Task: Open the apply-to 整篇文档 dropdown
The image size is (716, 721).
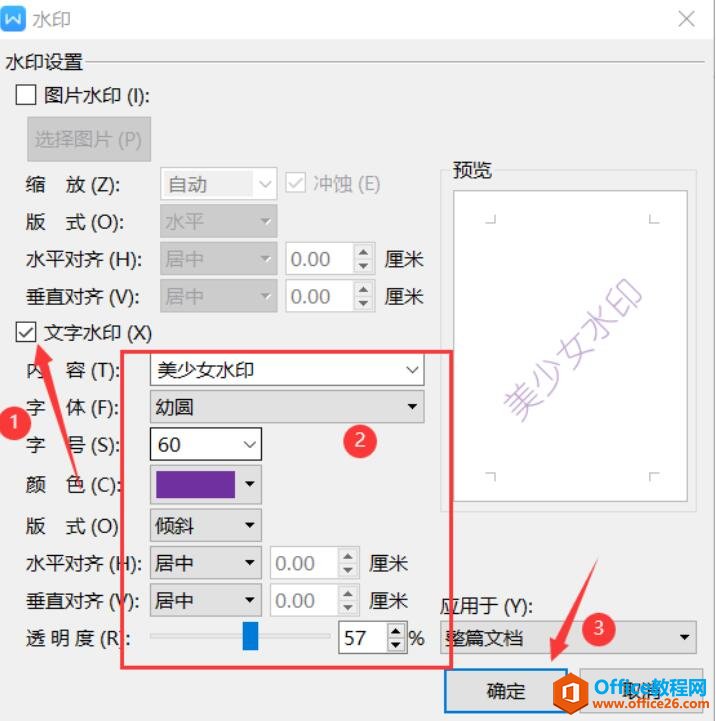Action: [568, 637]
